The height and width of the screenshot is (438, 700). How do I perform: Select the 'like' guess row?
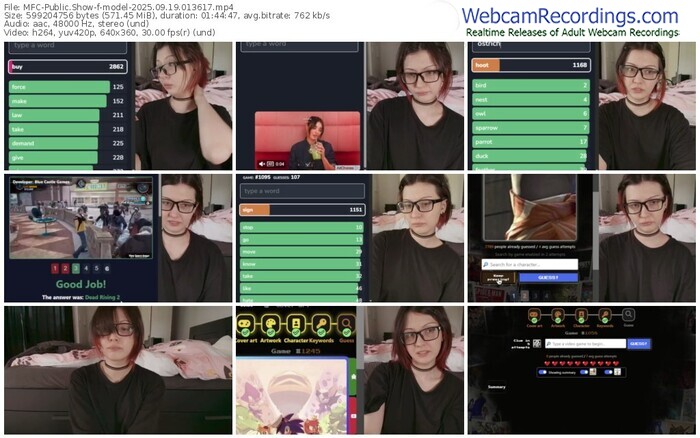pyautogui.click(x=302, y=288)
